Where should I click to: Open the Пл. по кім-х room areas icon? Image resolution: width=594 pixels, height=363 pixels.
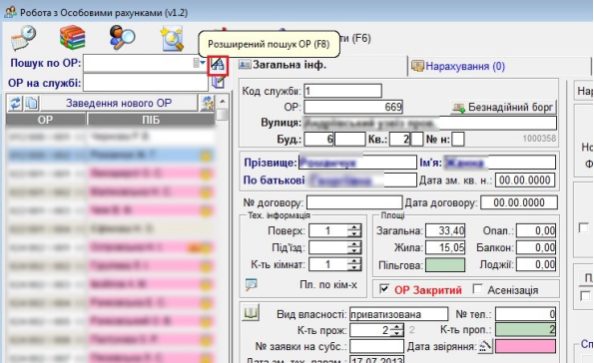coord(251,284)
